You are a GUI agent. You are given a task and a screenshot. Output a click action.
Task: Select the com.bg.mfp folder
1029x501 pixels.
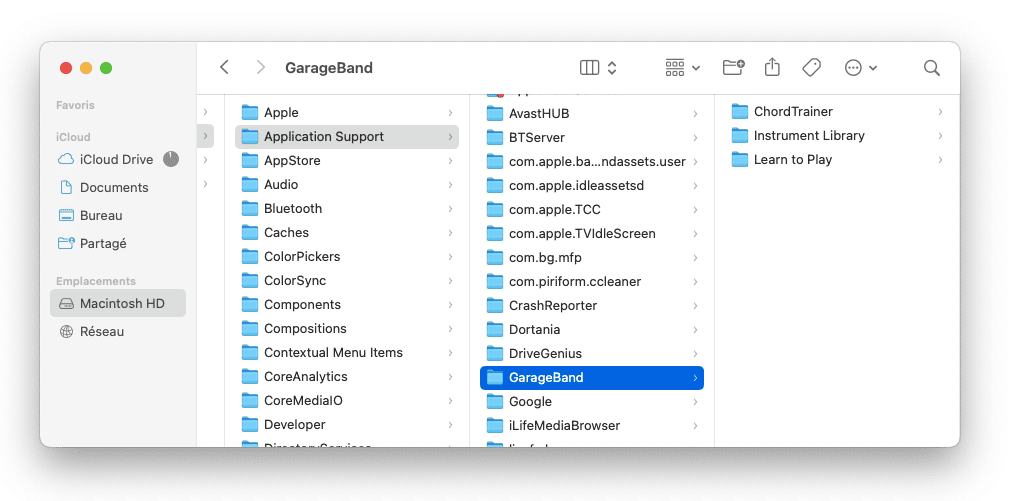pos(592,257)
